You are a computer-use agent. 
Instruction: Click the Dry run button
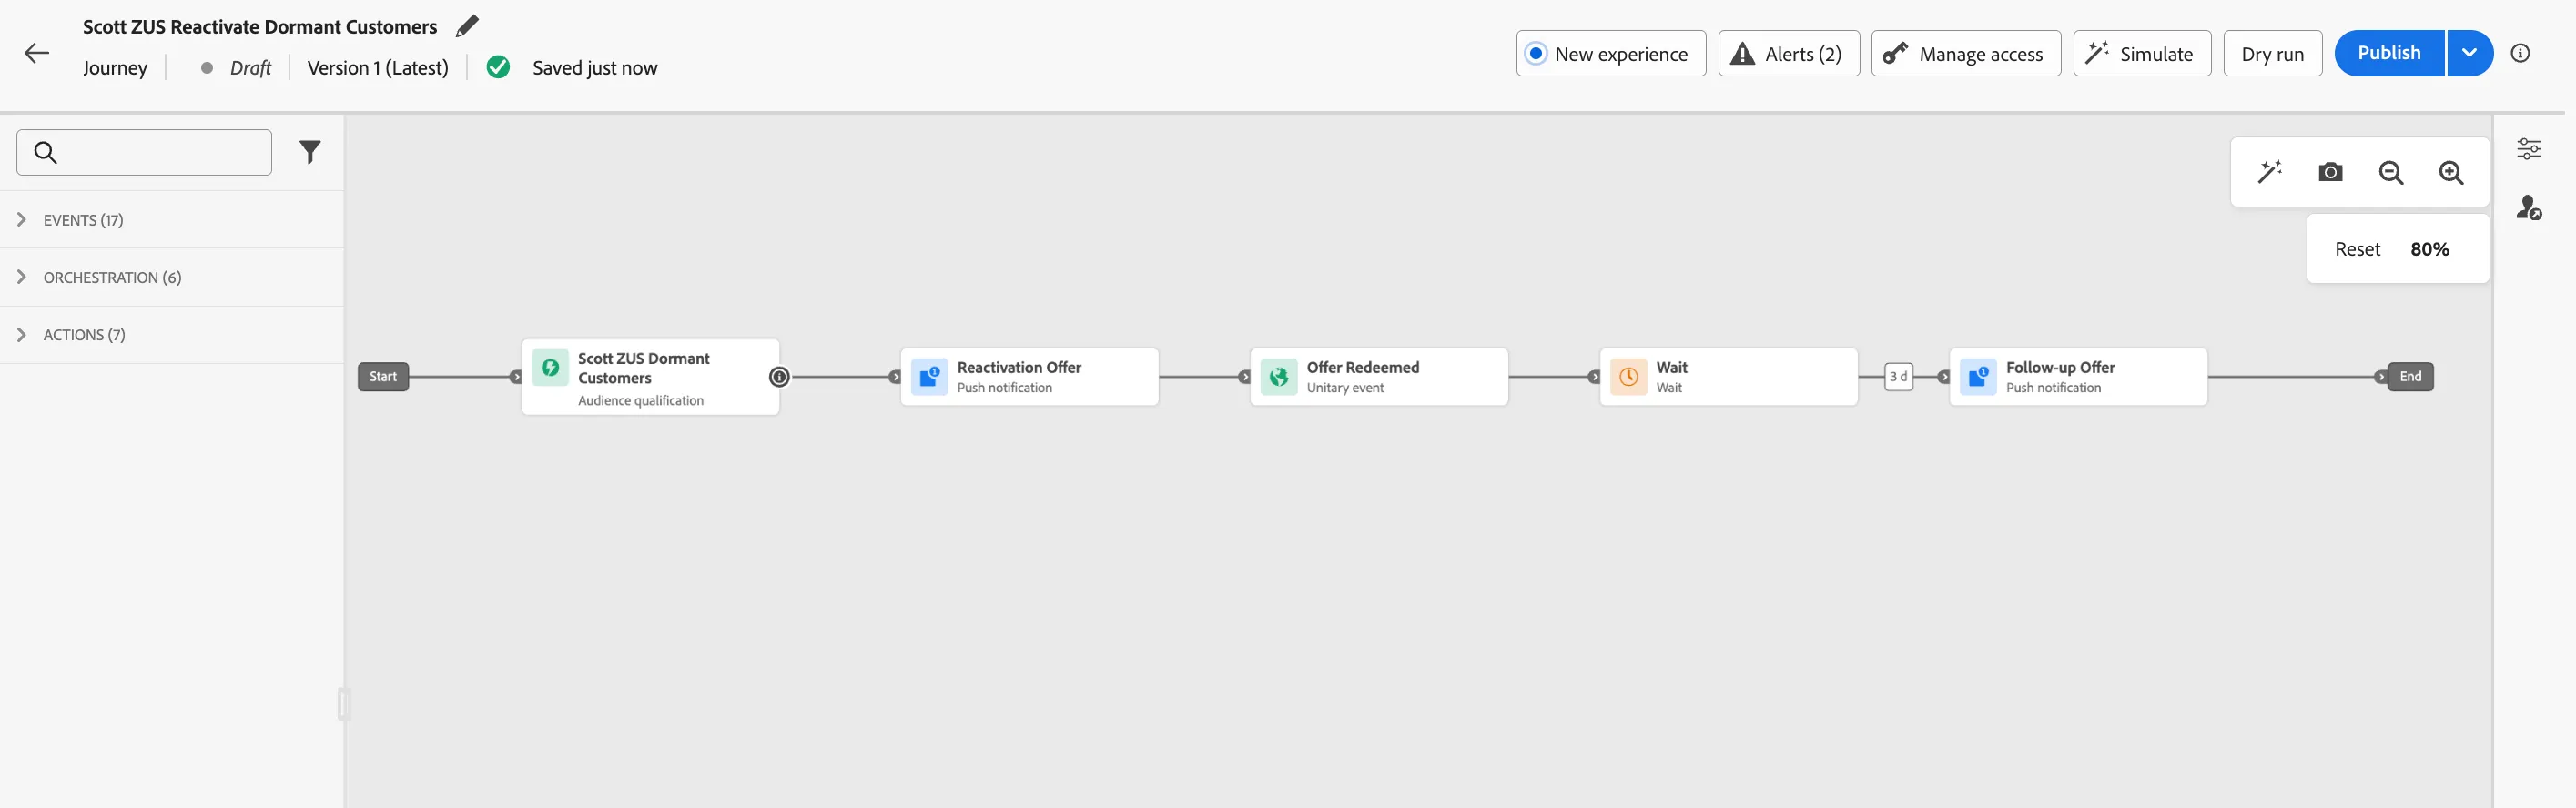[2272, 54]
